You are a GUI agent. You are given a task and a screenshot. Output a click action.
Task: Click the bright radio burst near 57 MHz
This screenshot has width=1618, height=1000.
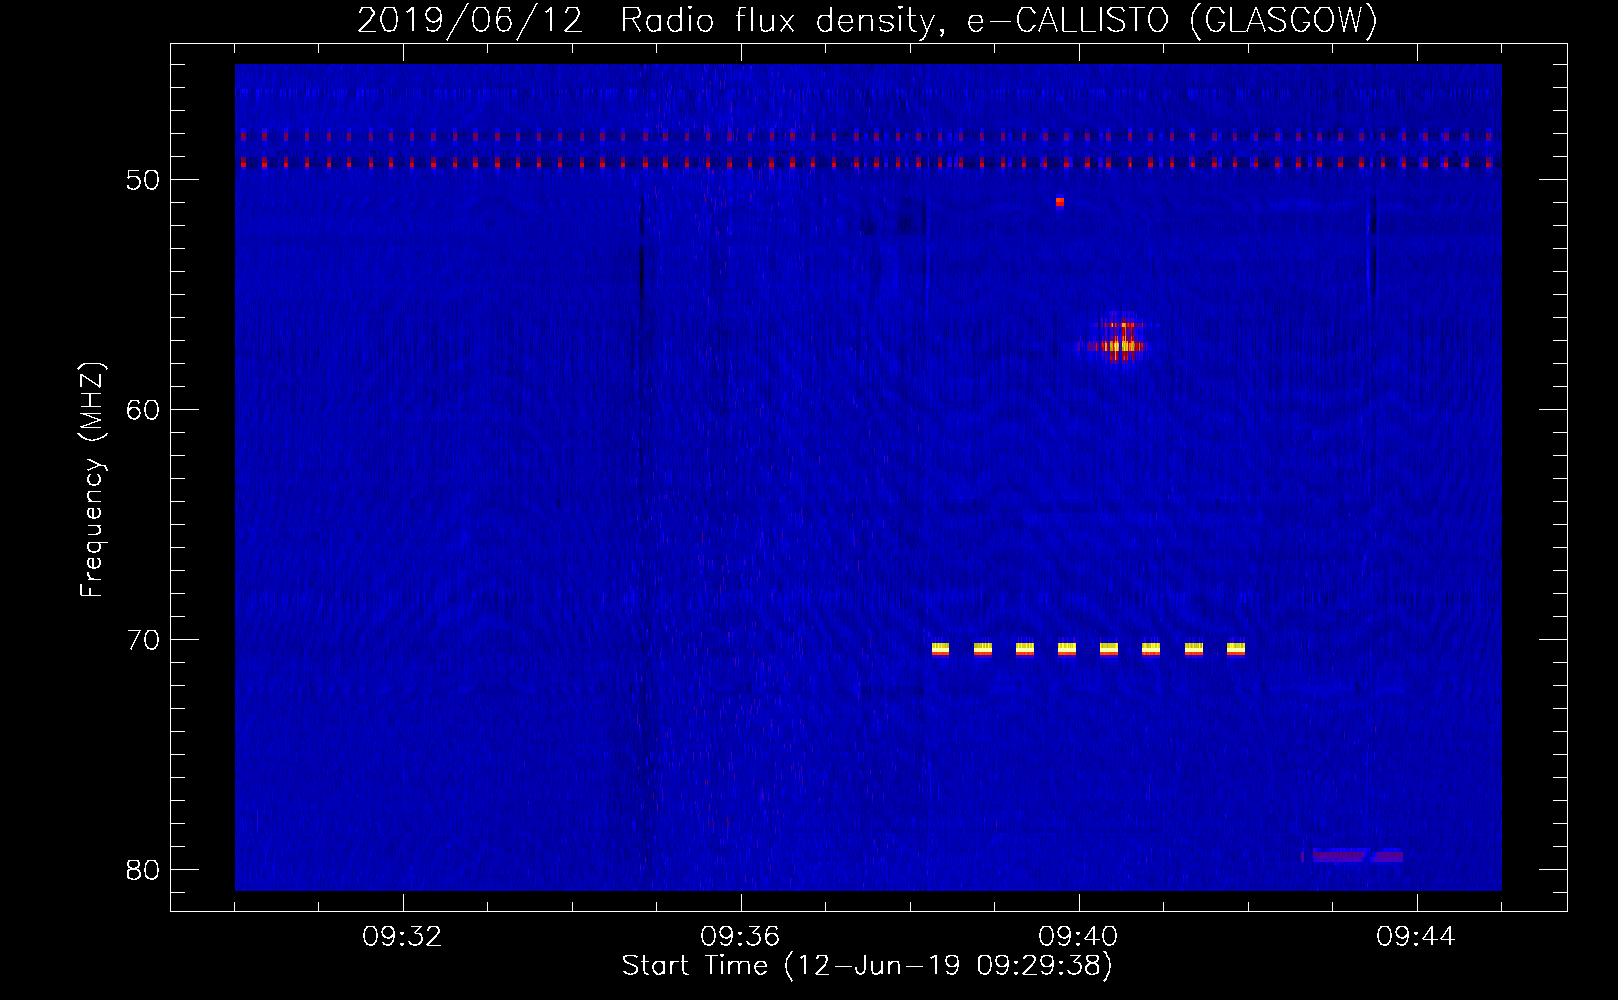pyautogui.click(x=1117, y=340)
